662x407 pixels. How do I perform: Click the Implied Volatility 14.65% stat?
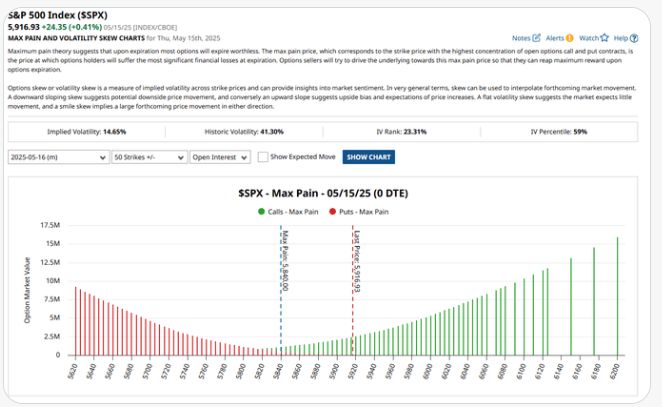pyautogui.click(x=87, y=131)
